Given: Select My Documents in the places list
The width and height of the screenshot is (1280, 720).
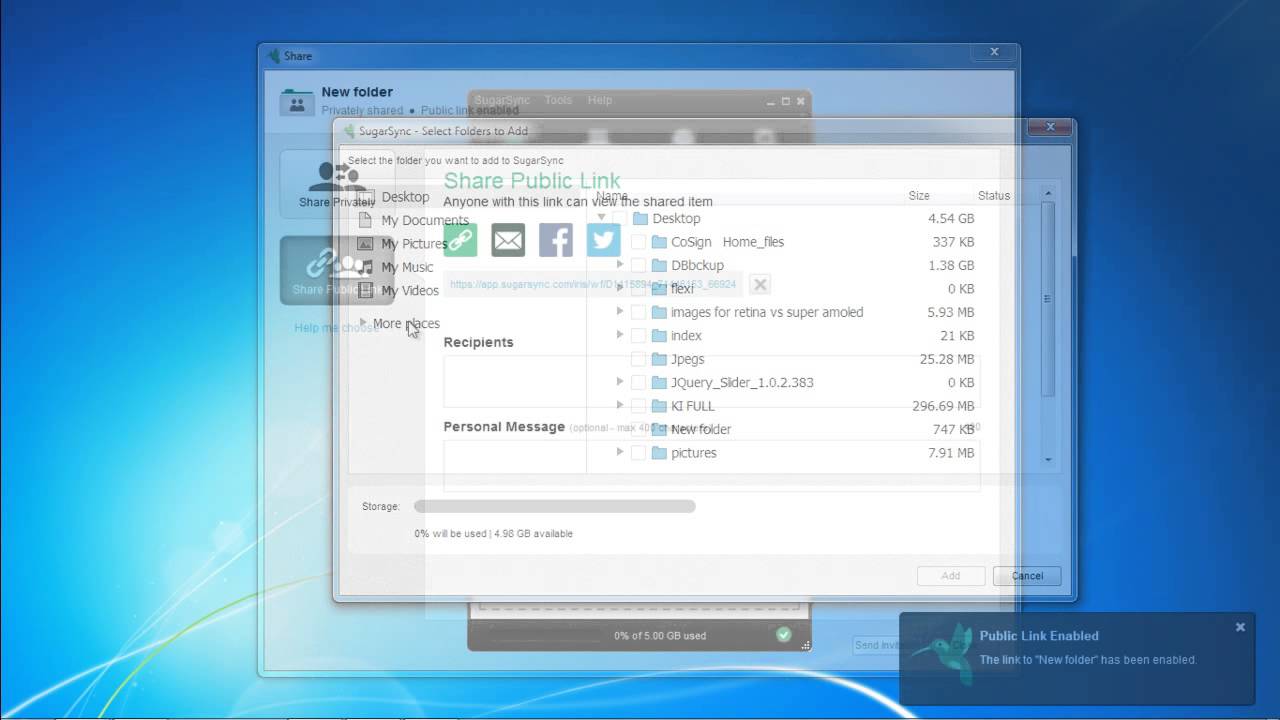Looking at the screenshot, I should [413, 220].
